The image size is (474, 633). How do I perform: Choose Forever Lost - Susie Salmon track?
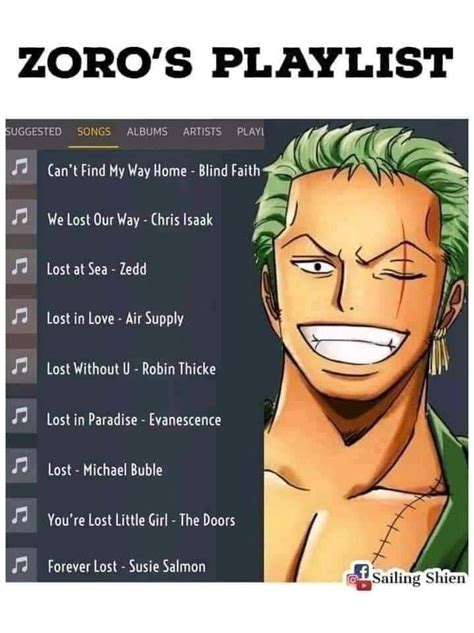click(126, 566)
